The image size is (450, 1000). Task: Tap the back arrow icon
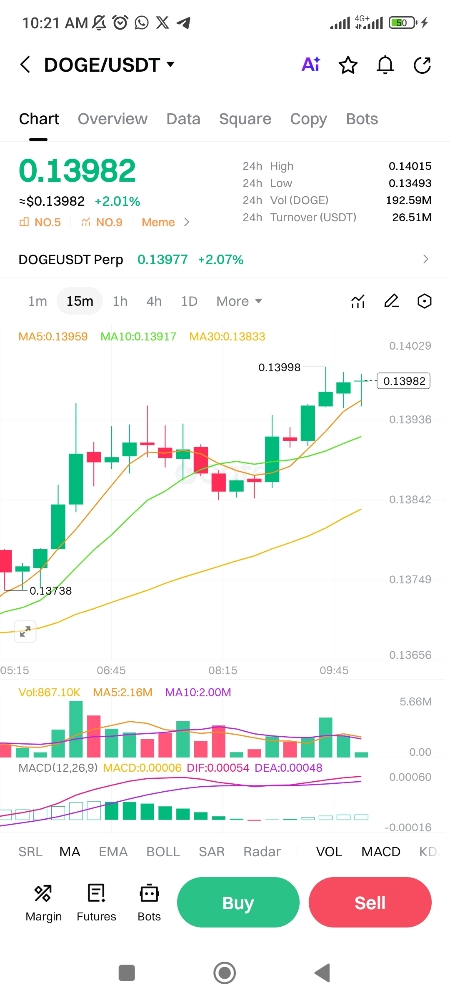25,64
